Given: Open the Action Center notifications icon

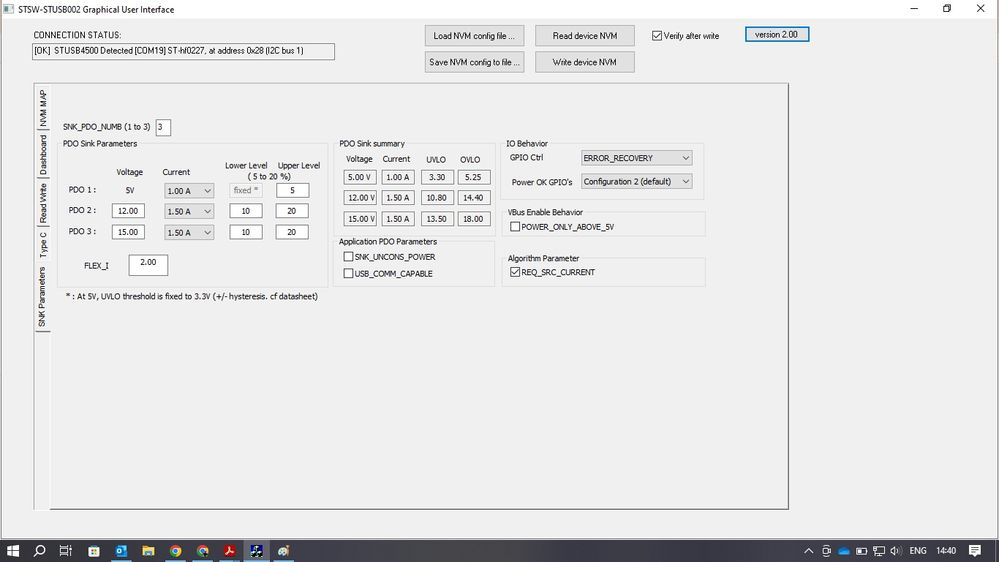Looking at the screenshot, I should pos(975,551).
